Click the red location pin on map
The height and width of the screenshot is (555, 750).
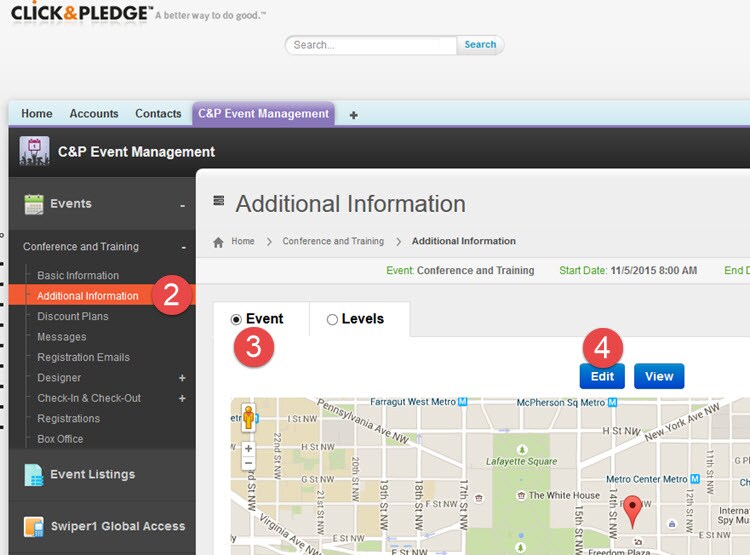point(633,511)
